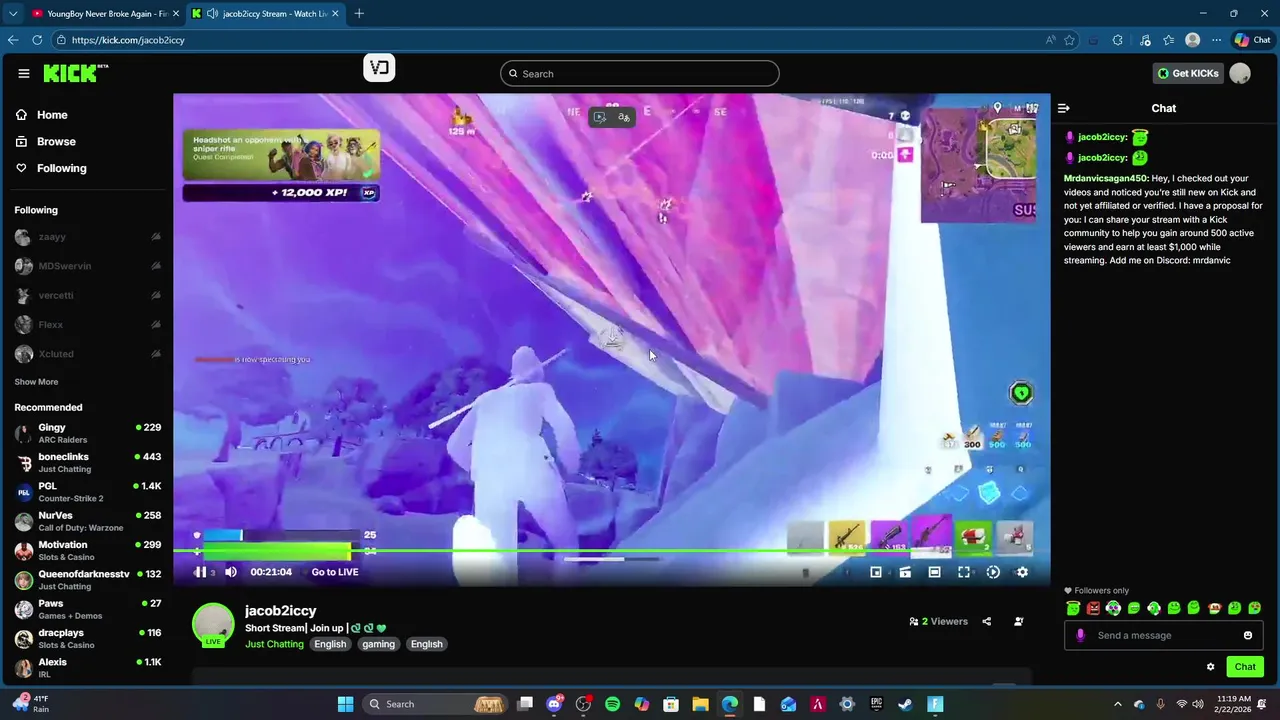Collapse the chat panel

pyautogui.click(x=1064, y=108)
